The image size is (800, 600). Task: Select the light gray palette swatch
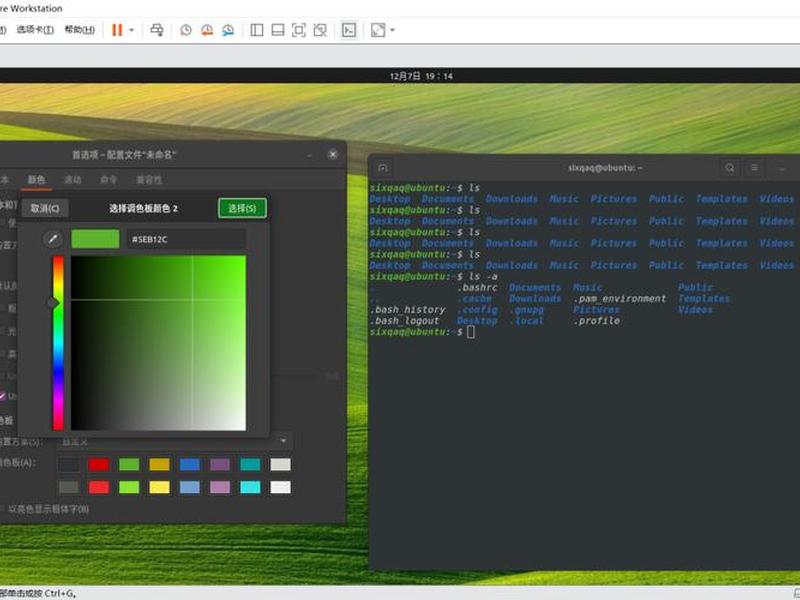(x=281, y=464)
